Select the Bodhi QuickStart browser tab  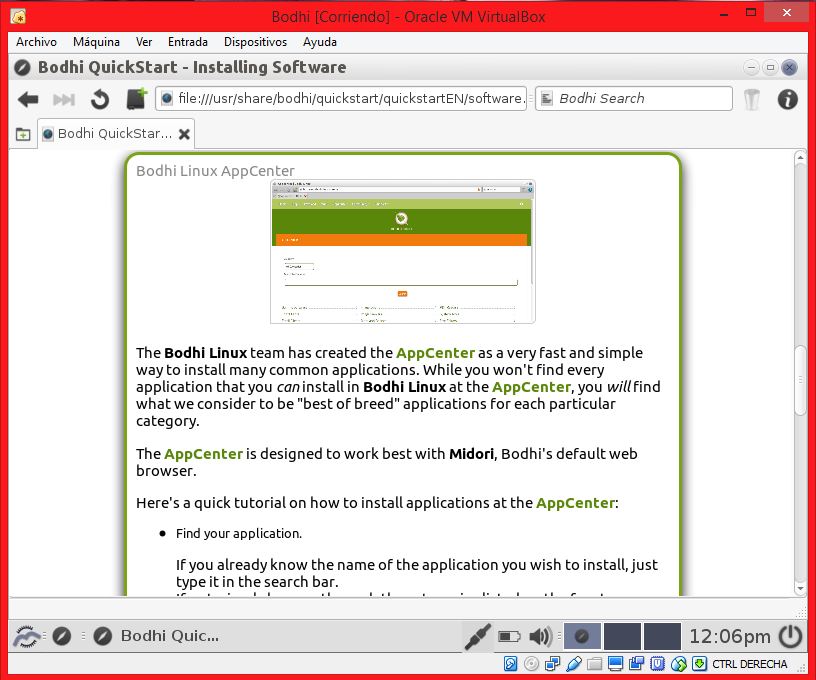tap(113, 133)
